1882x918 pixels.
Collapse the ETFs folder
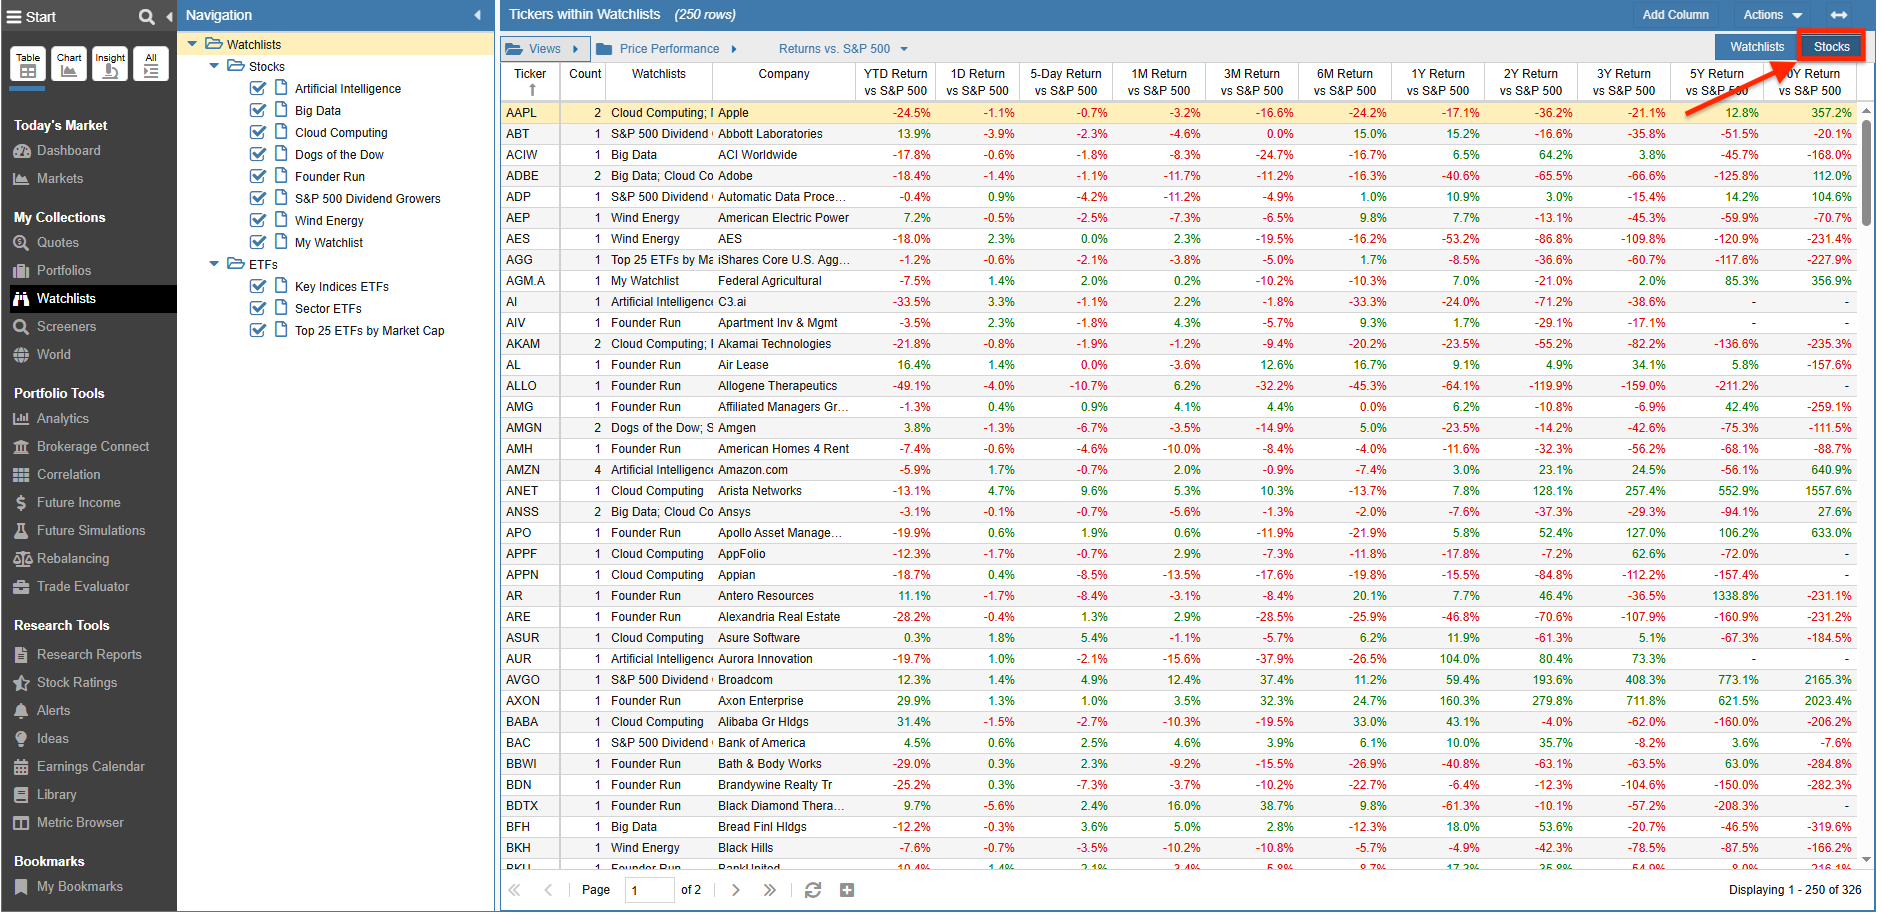214,264
